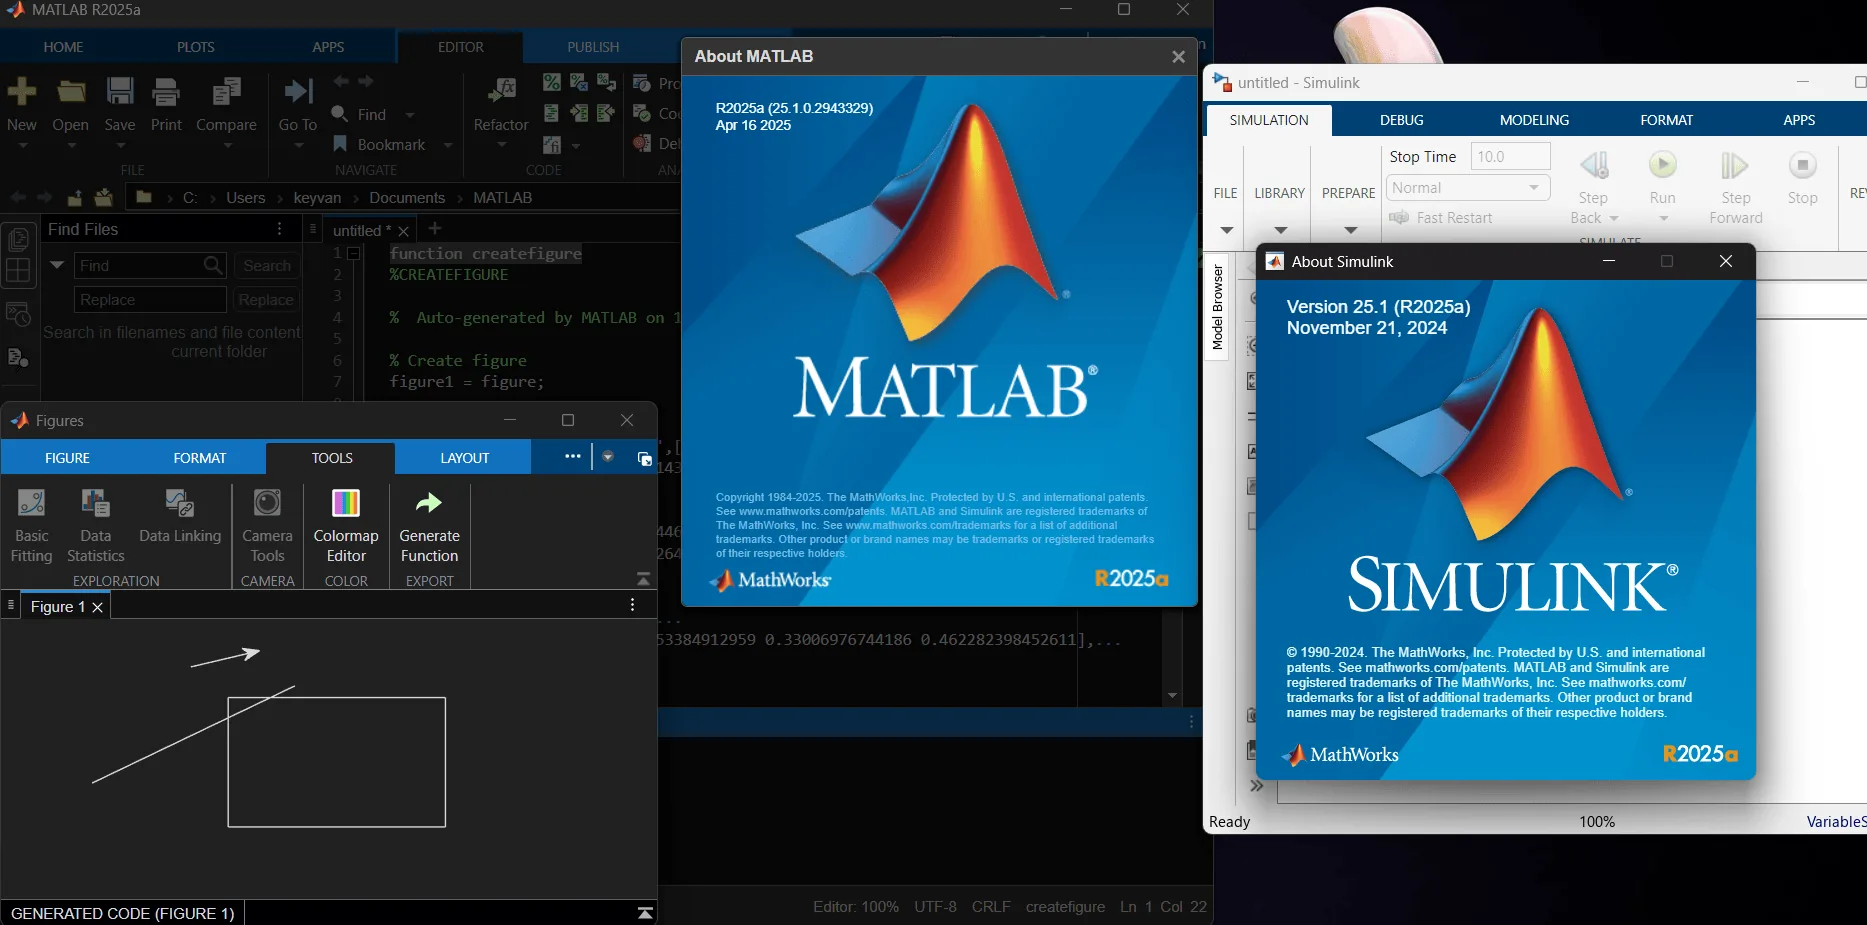The width and height of the screenshot is (1867, 925).
Task: Click the Command History sidebar icon in MATLAB
Action: pos(18,315)
